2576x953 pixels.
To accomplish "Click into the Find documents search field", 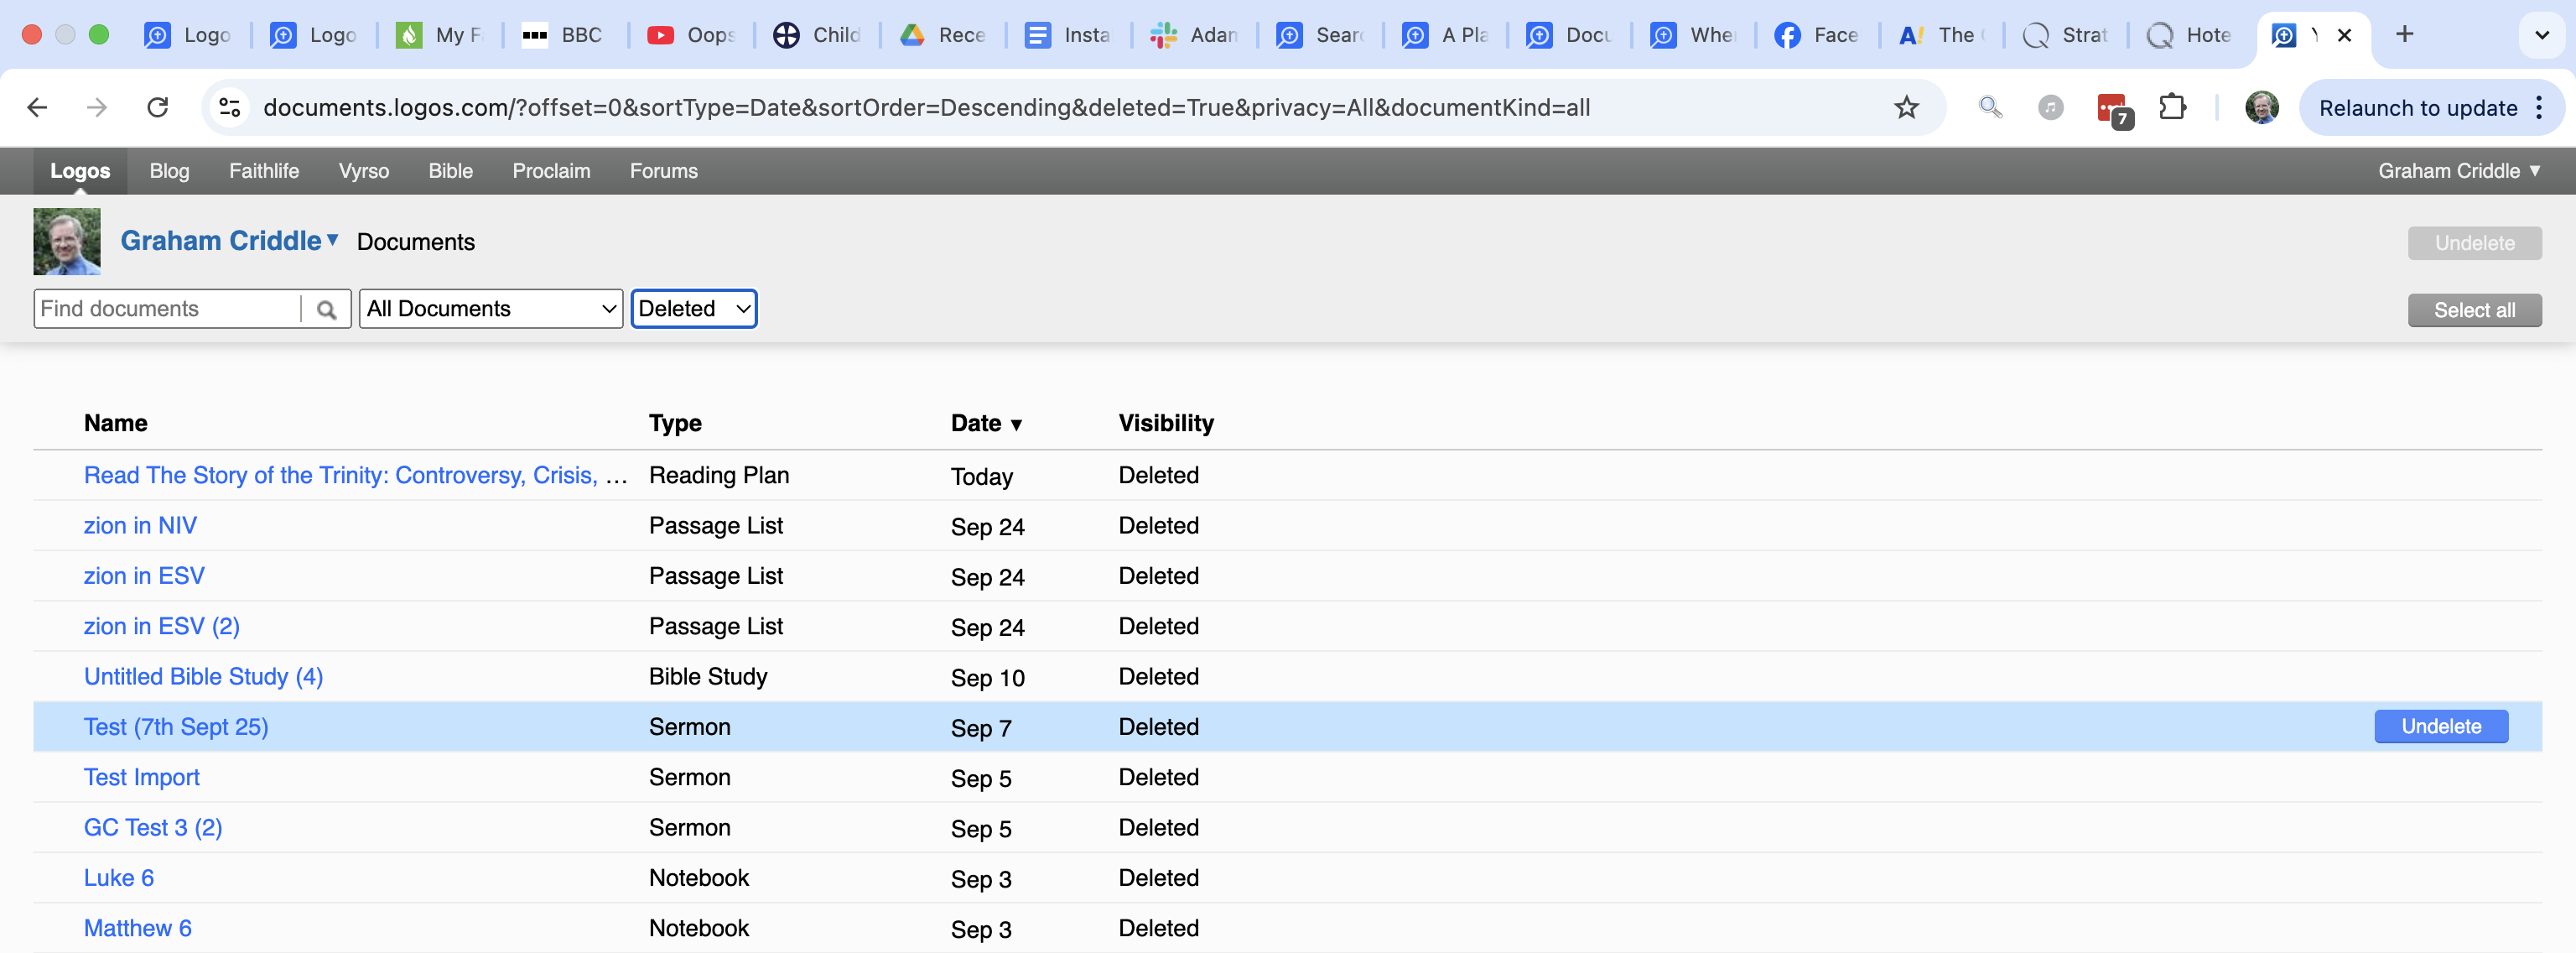I will 167,309.
